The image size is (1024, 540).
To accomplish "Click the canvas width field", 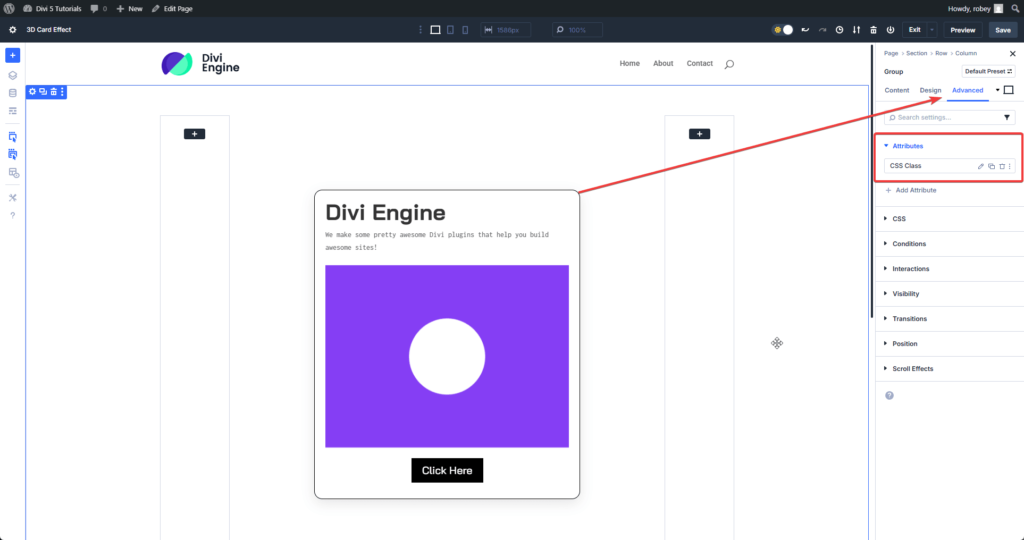I will coord(506,30).
